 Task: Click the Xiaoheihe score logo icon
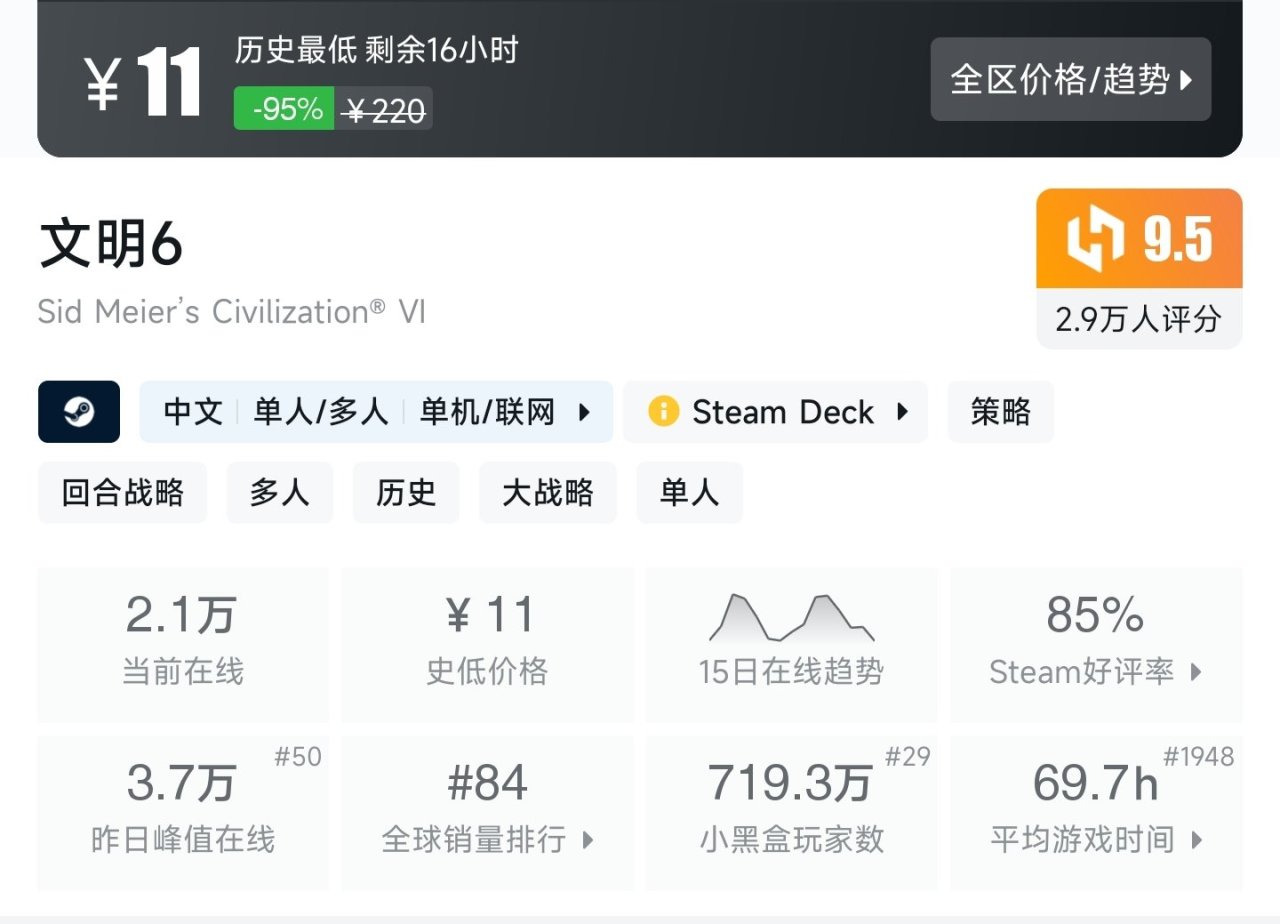[1095, 240]
